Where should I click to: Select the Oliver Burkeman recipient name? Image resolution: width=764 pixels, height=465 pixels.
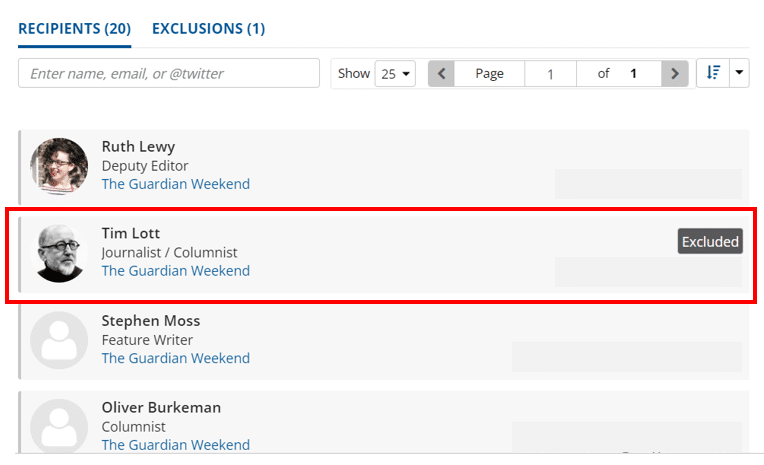coord(161,407)
